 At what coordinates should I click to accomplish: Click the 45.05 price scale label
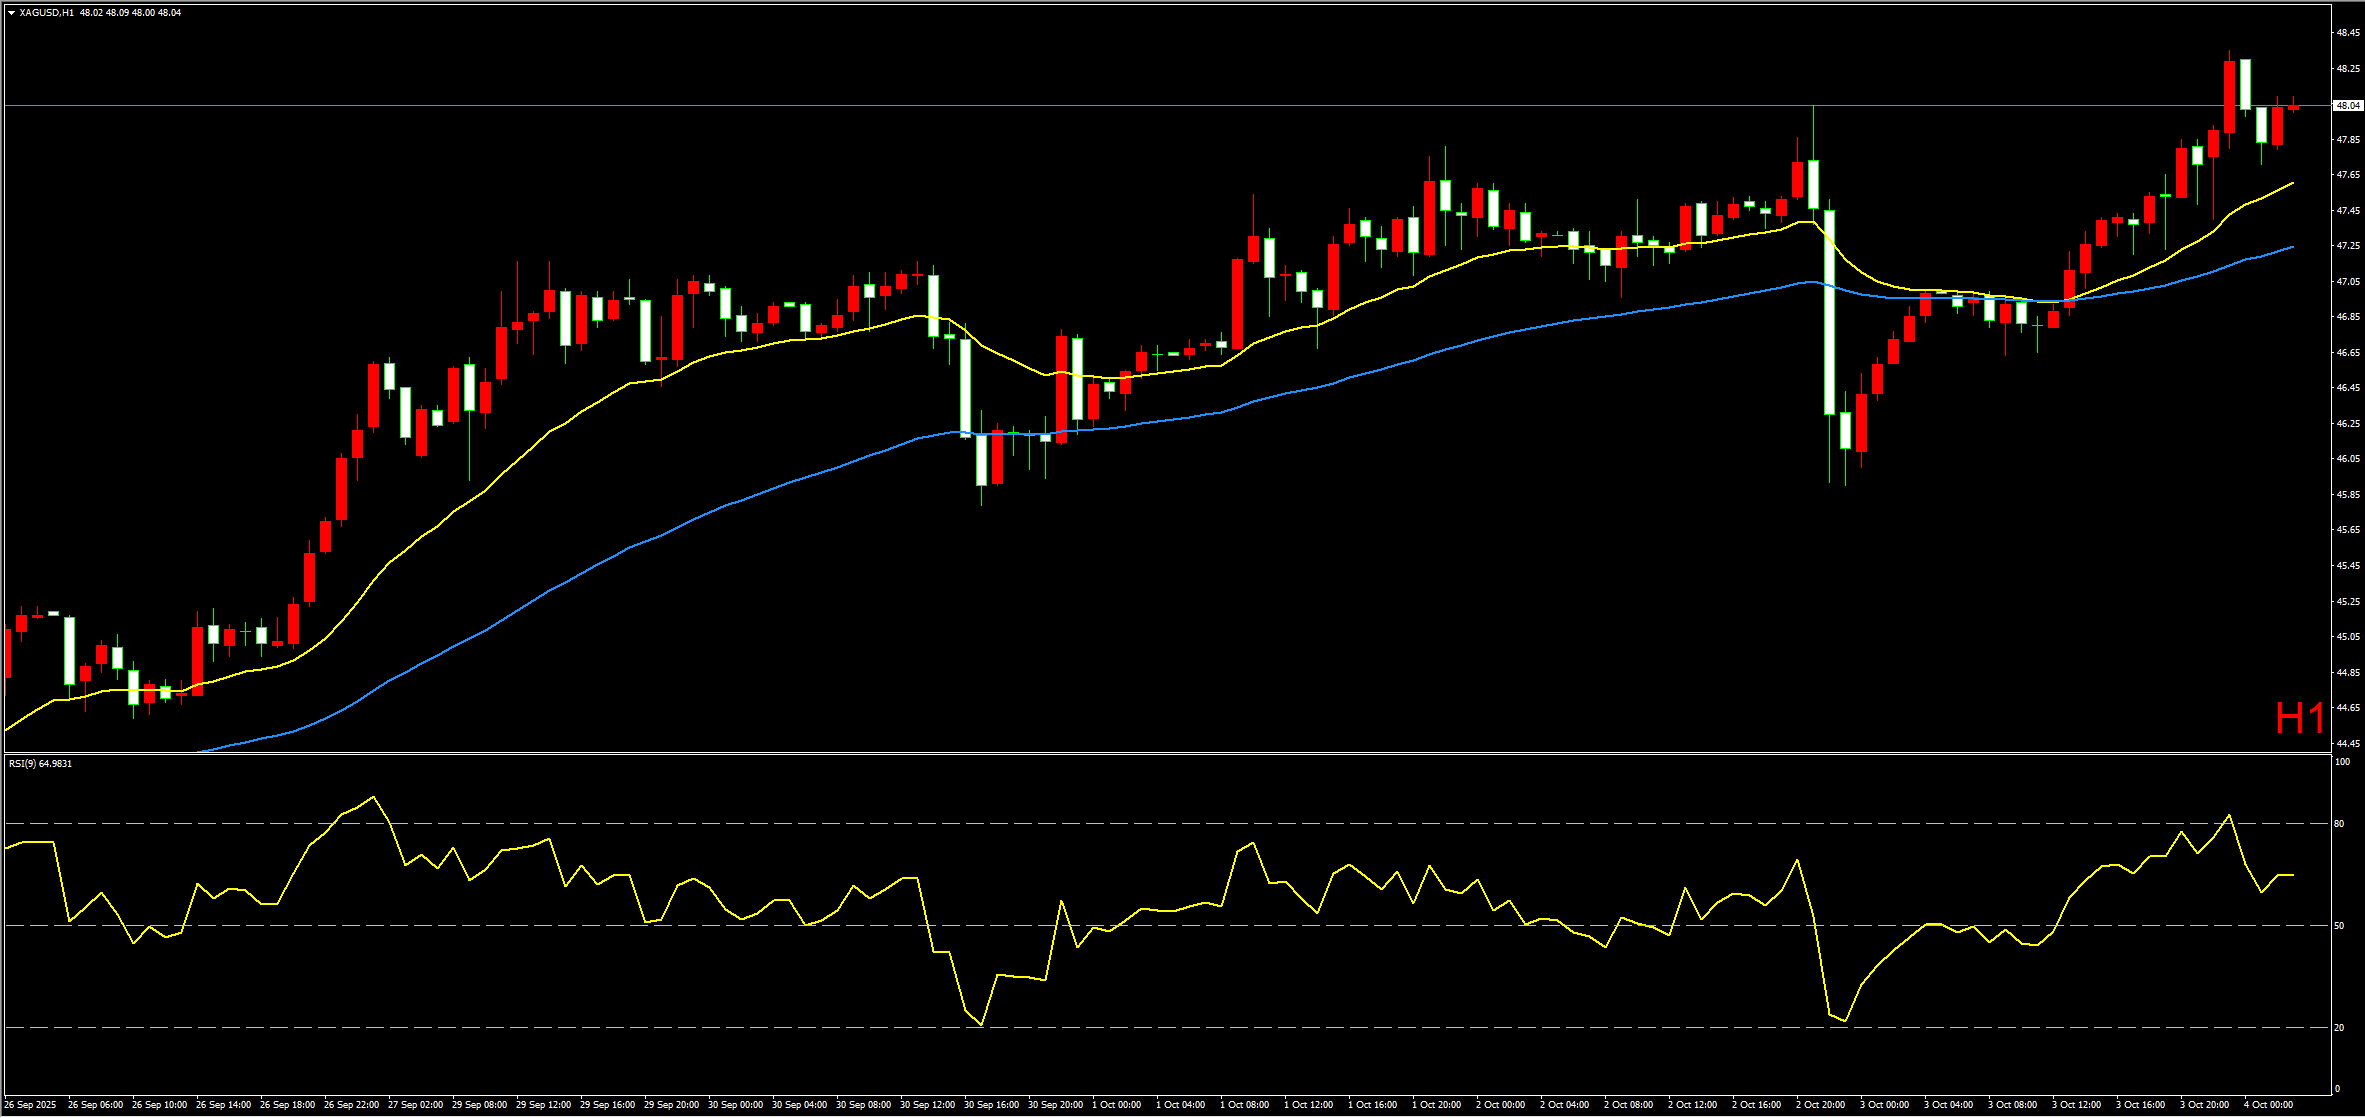(x=2347, y=637)
